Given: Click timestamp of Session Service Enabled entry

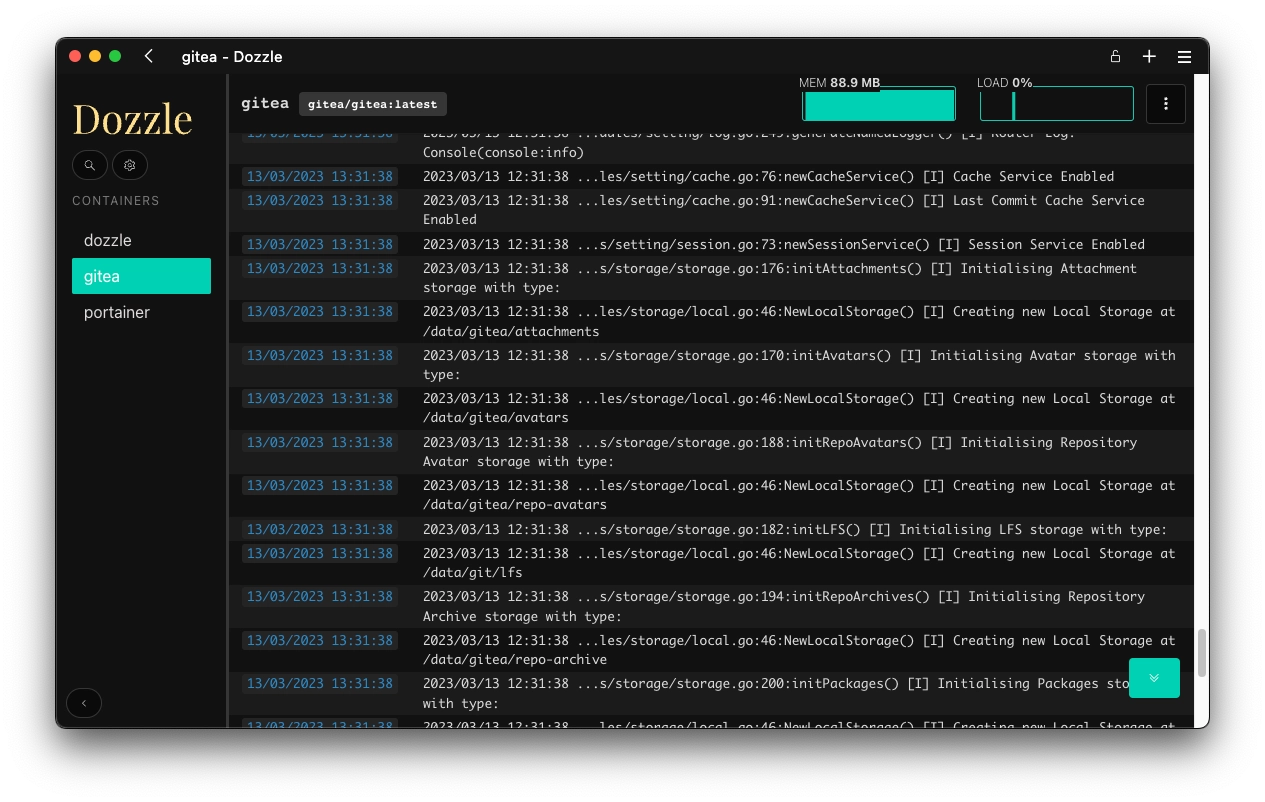Looking at the screenshot, I should click(320, 245).
